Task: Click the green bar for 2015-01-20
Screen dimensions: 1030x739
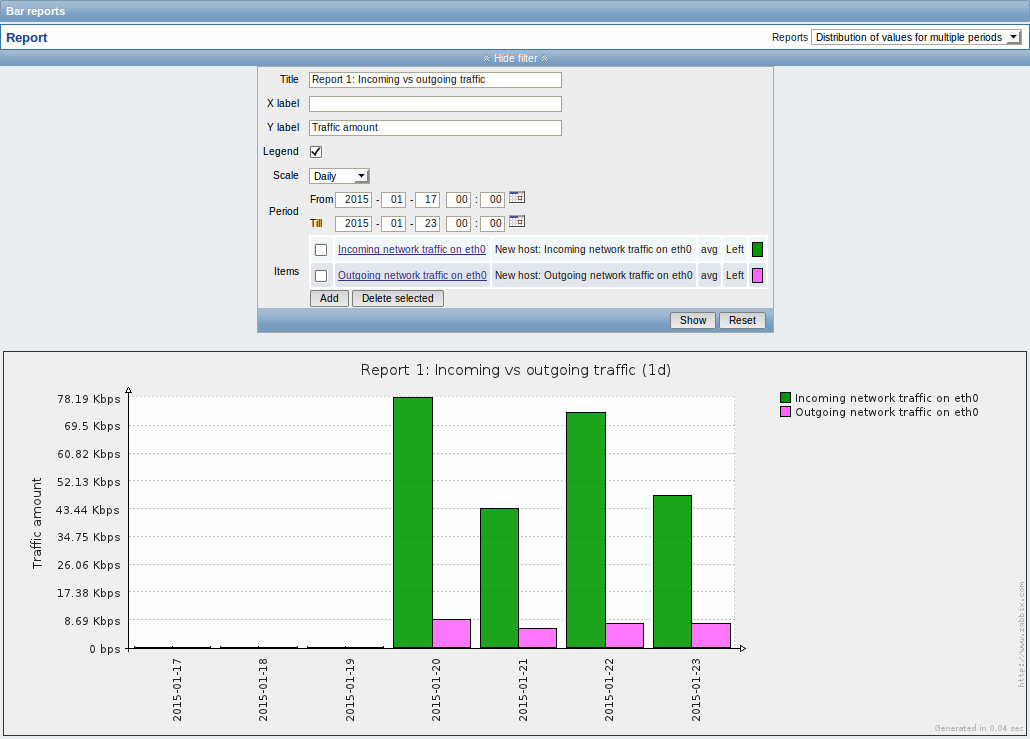Action: coord(413,523)
